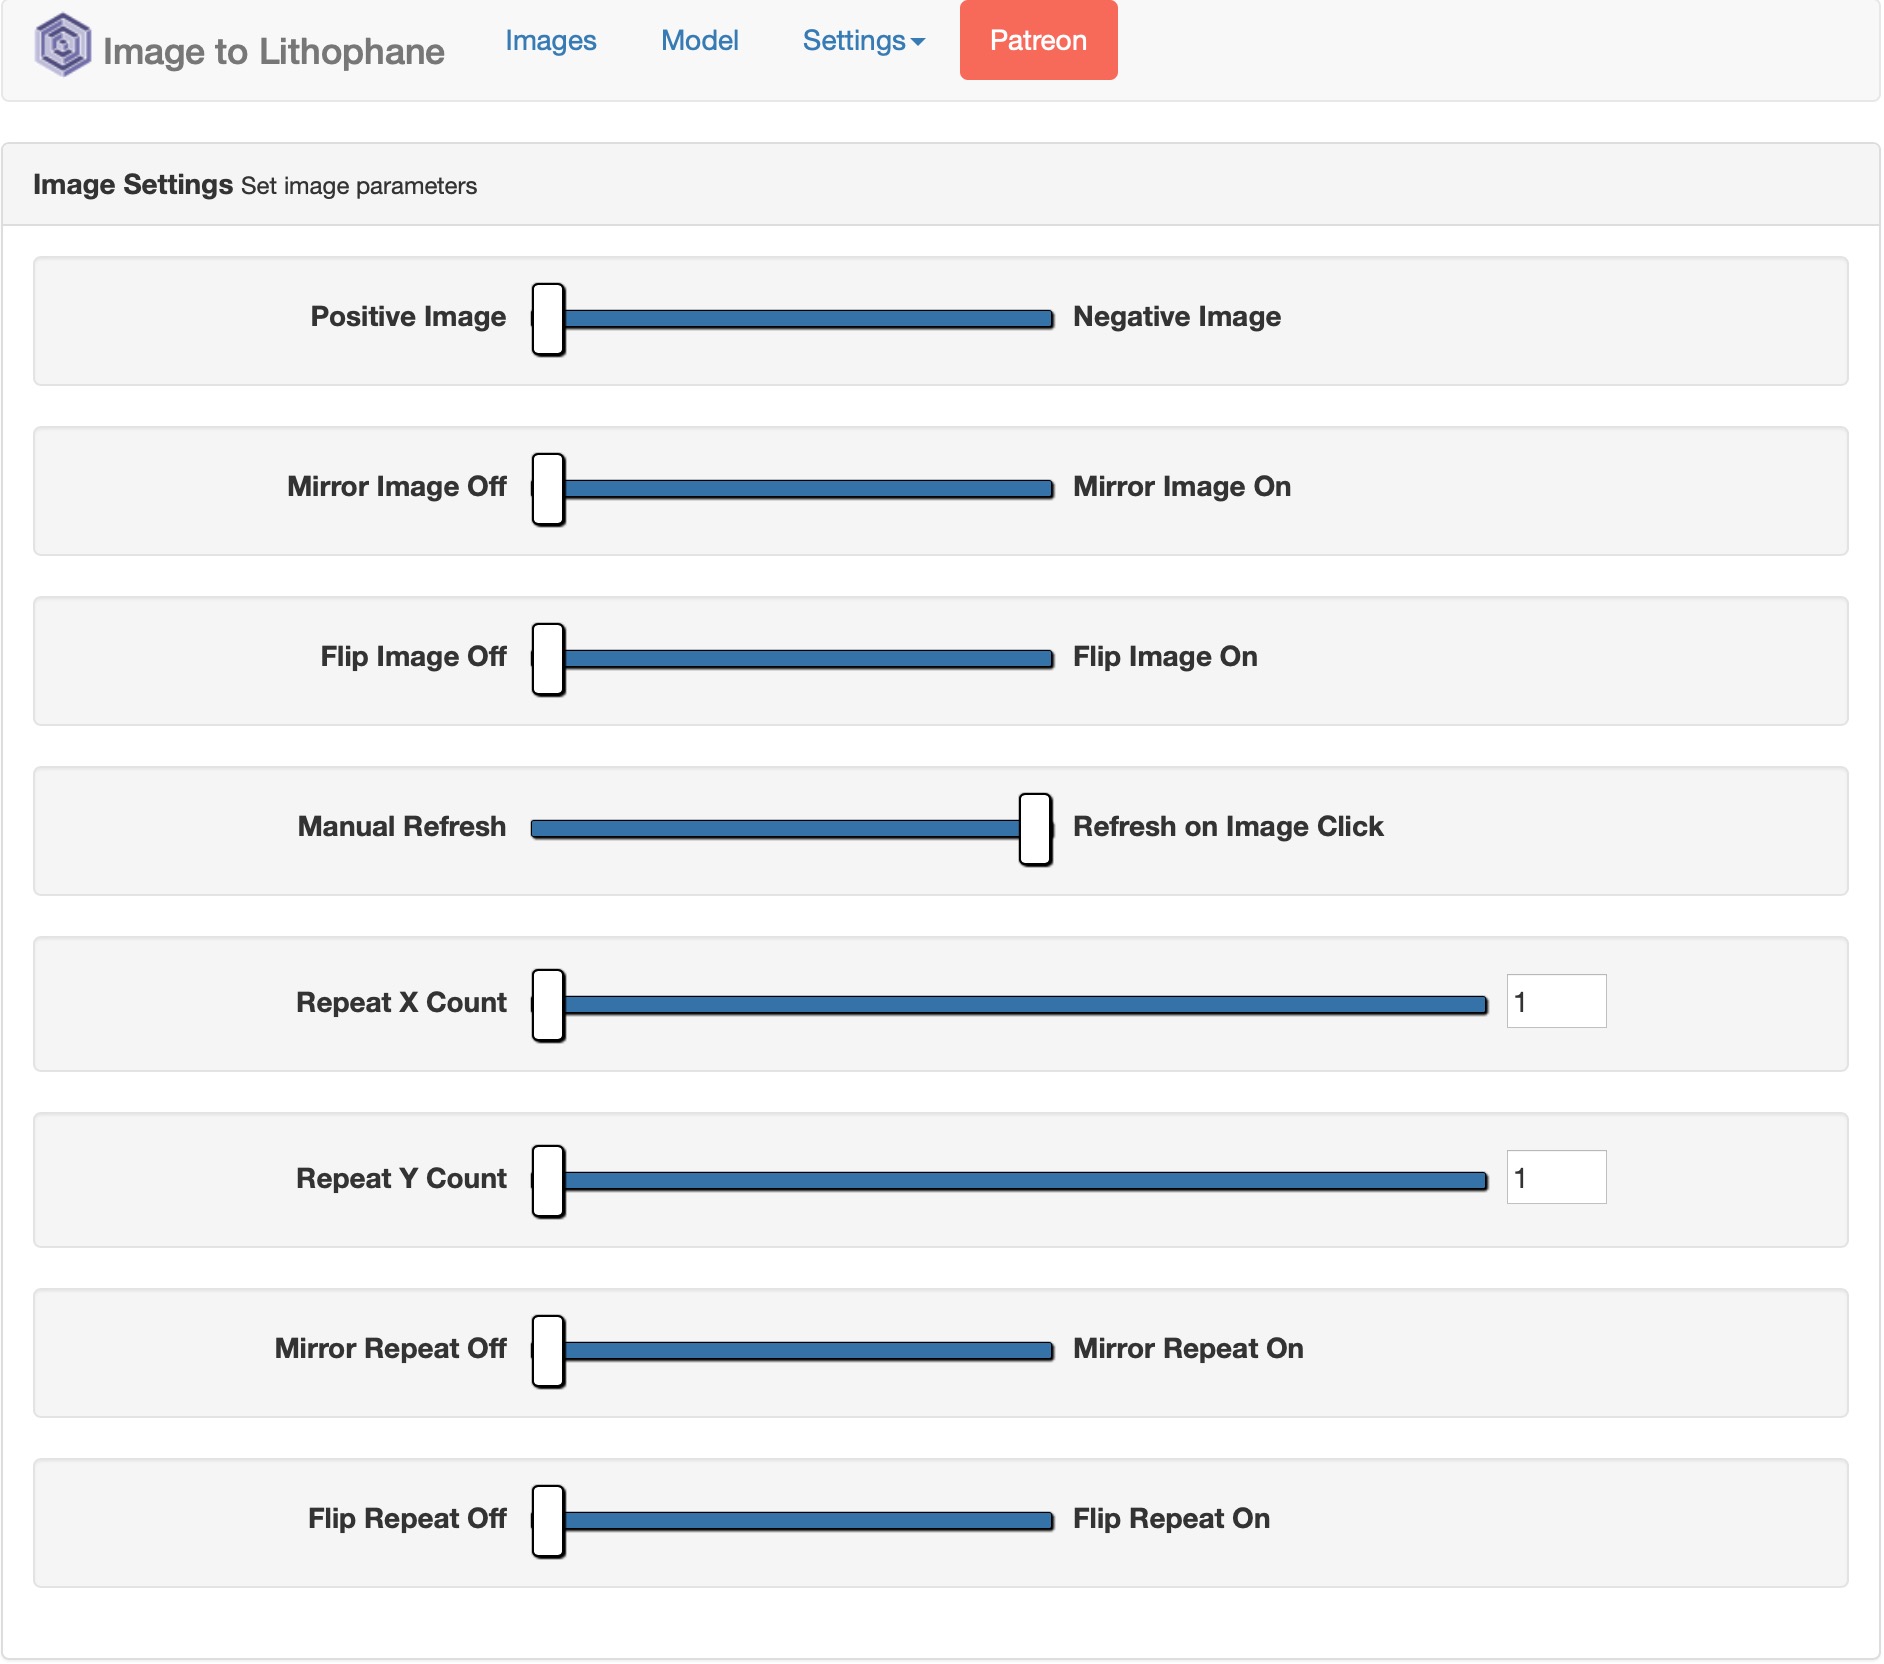Click the Image to Lithophane hexagon logo
The height and width of the screenshot is (1664, 1884).
coord(63,45)
